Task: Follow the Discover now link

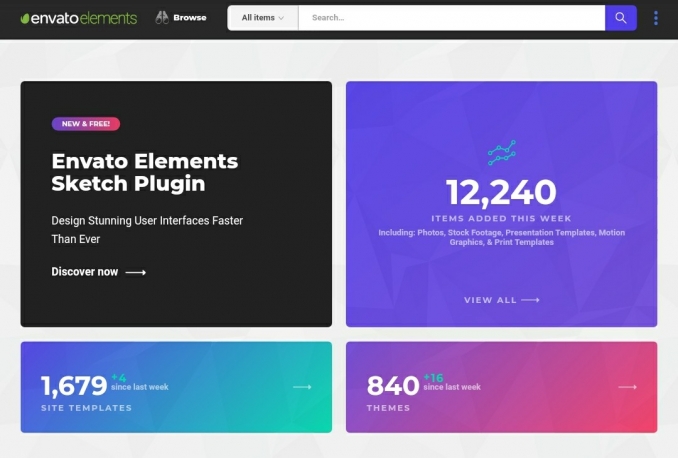Action: pyautogui.click(x=85, y=272)
